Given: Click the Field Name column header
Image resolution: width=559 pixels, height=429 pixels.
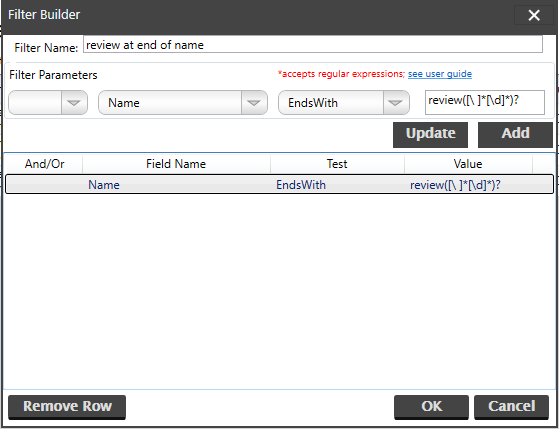Looking at the screenshot, I should click(x=176, y=164).
